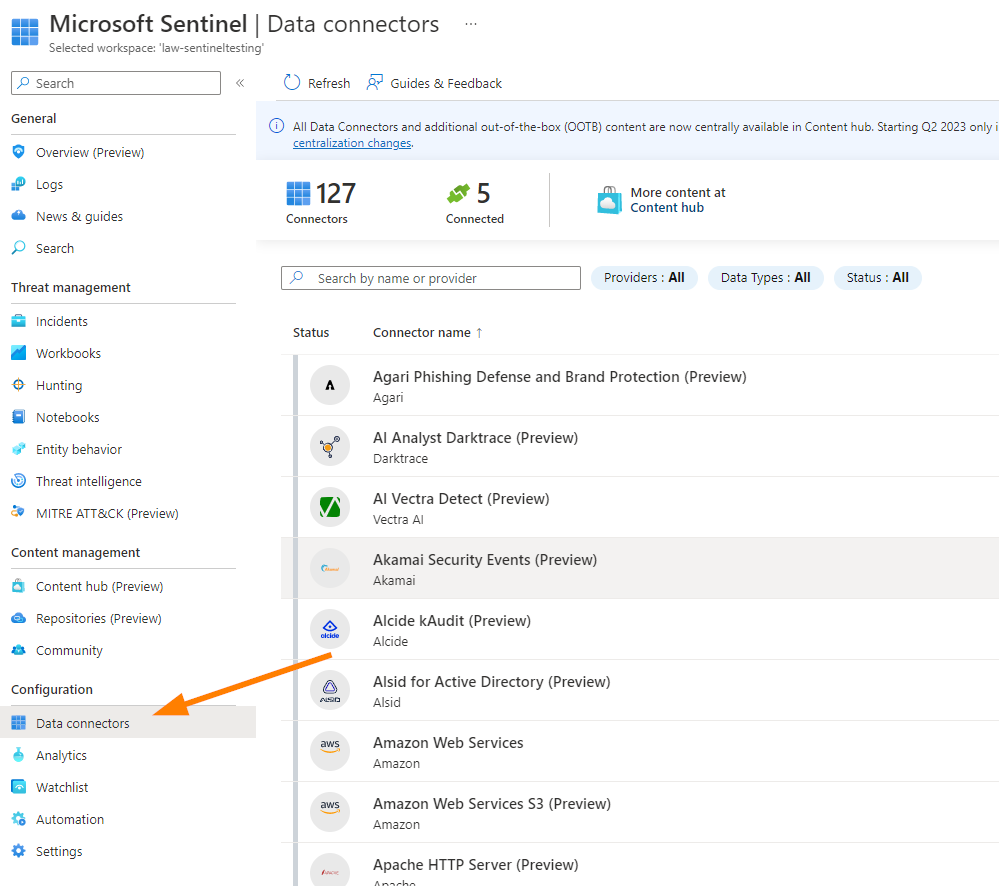Open the Providers : All filter
Screen dimensions: 999x886
click(644, 278)
